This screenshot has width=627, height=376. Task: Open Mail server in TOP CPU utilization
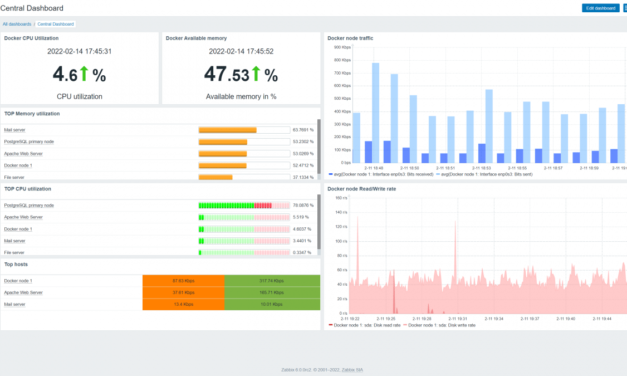14,241
